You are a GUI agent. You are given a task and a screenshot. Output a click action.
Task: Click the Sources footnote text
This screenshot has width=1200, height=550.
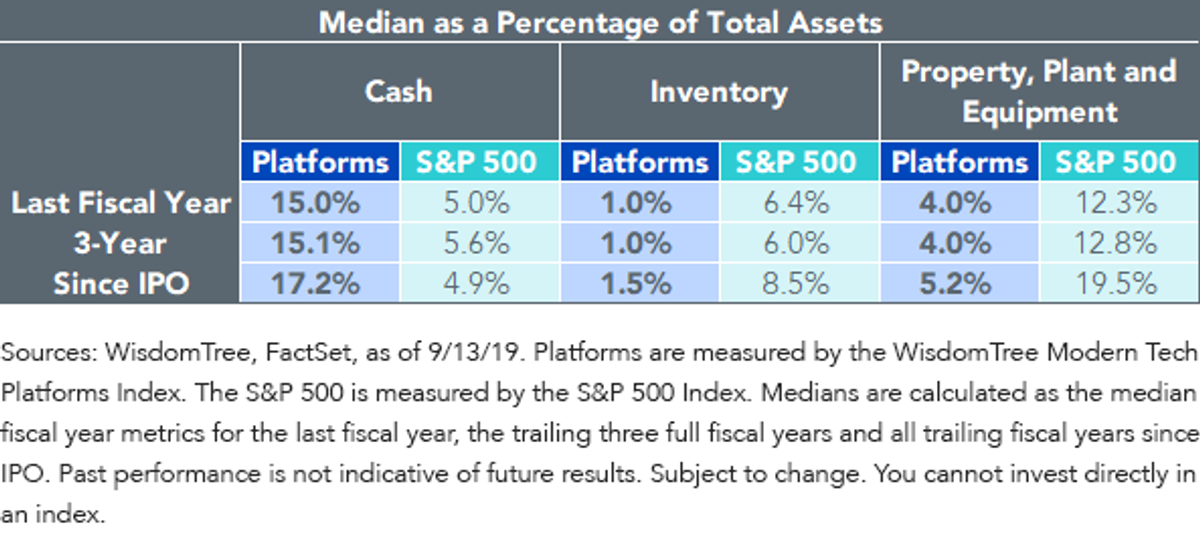(600, 435)
